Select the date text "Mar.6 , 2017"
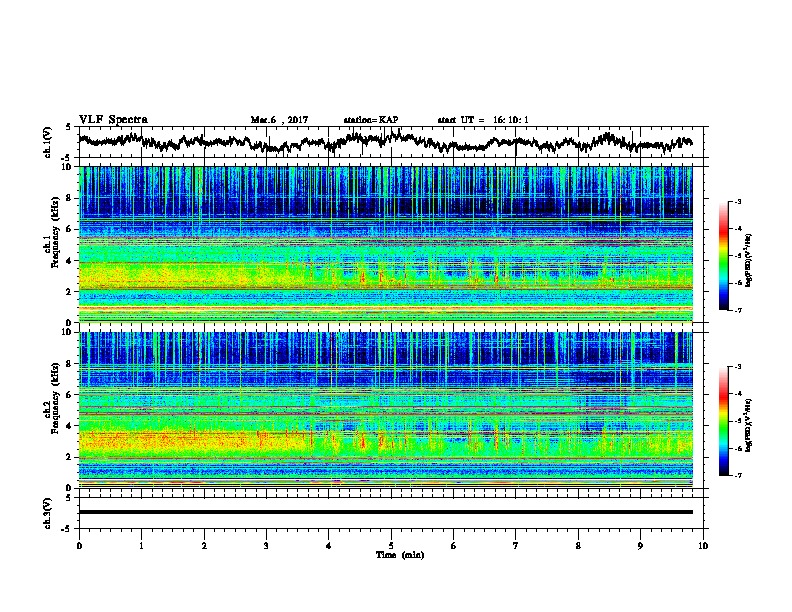This screenshot has width=792, height=612. (x=279, y=120)
